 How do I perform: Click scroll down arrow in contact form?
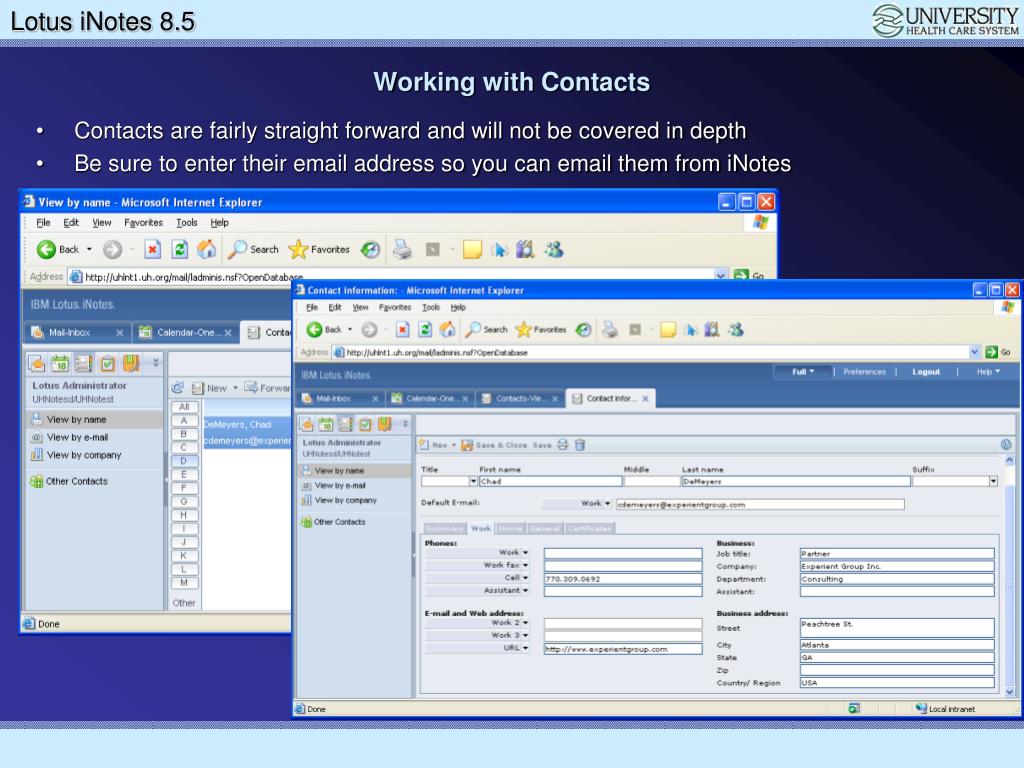pos(1010,692)
